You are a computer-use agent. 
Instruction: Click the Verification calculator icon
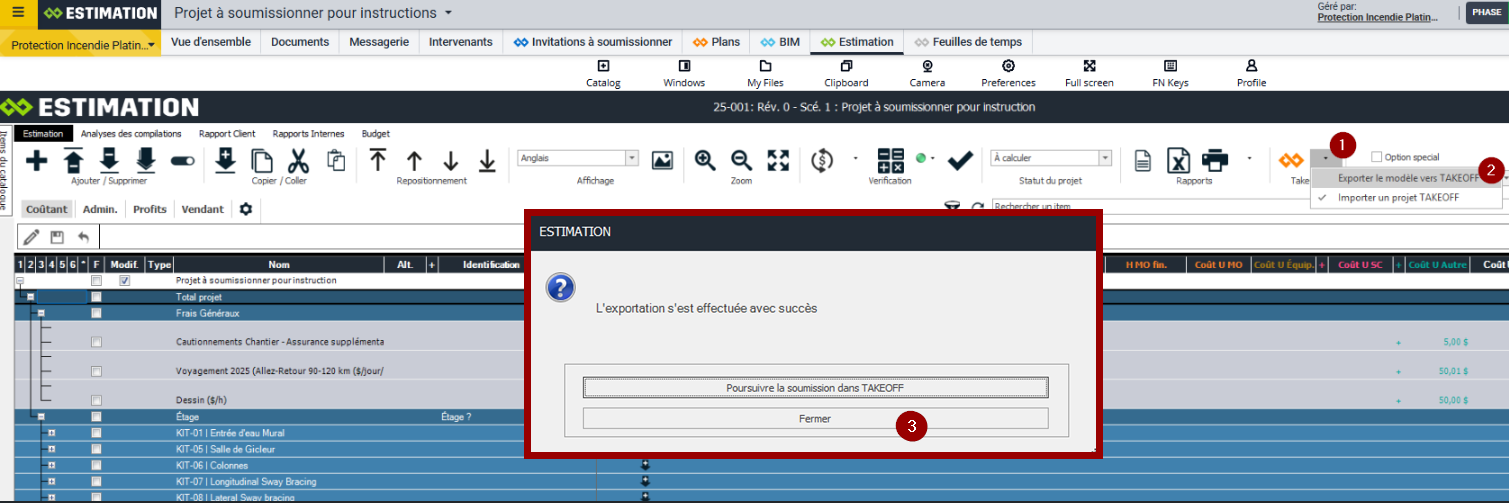(x=890, y=160)
